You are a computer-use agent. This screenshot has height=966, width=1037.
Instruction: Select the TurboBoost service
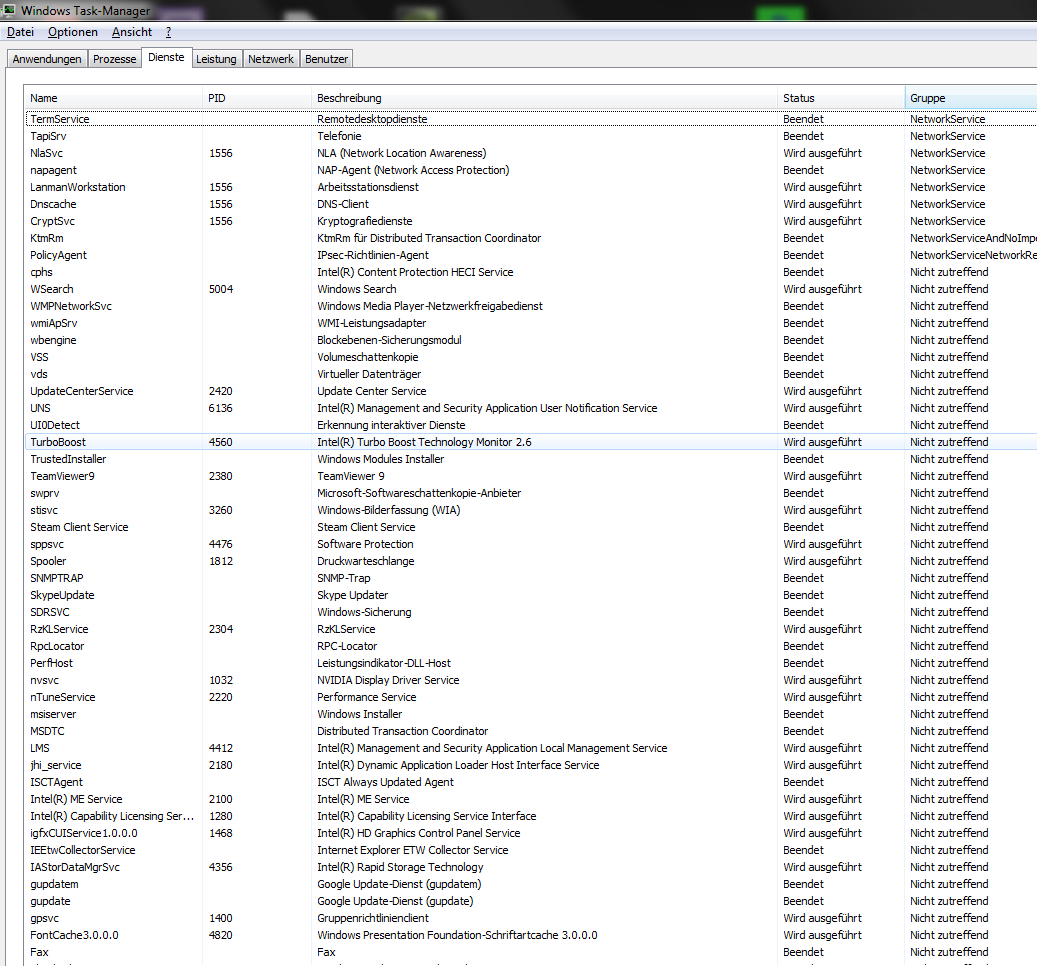click(531, 442)
